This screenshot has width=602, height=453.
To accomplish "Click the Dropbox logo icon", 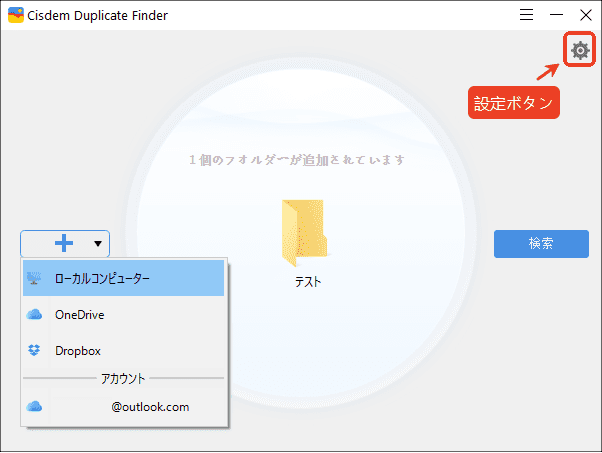I will coord(35,351).
